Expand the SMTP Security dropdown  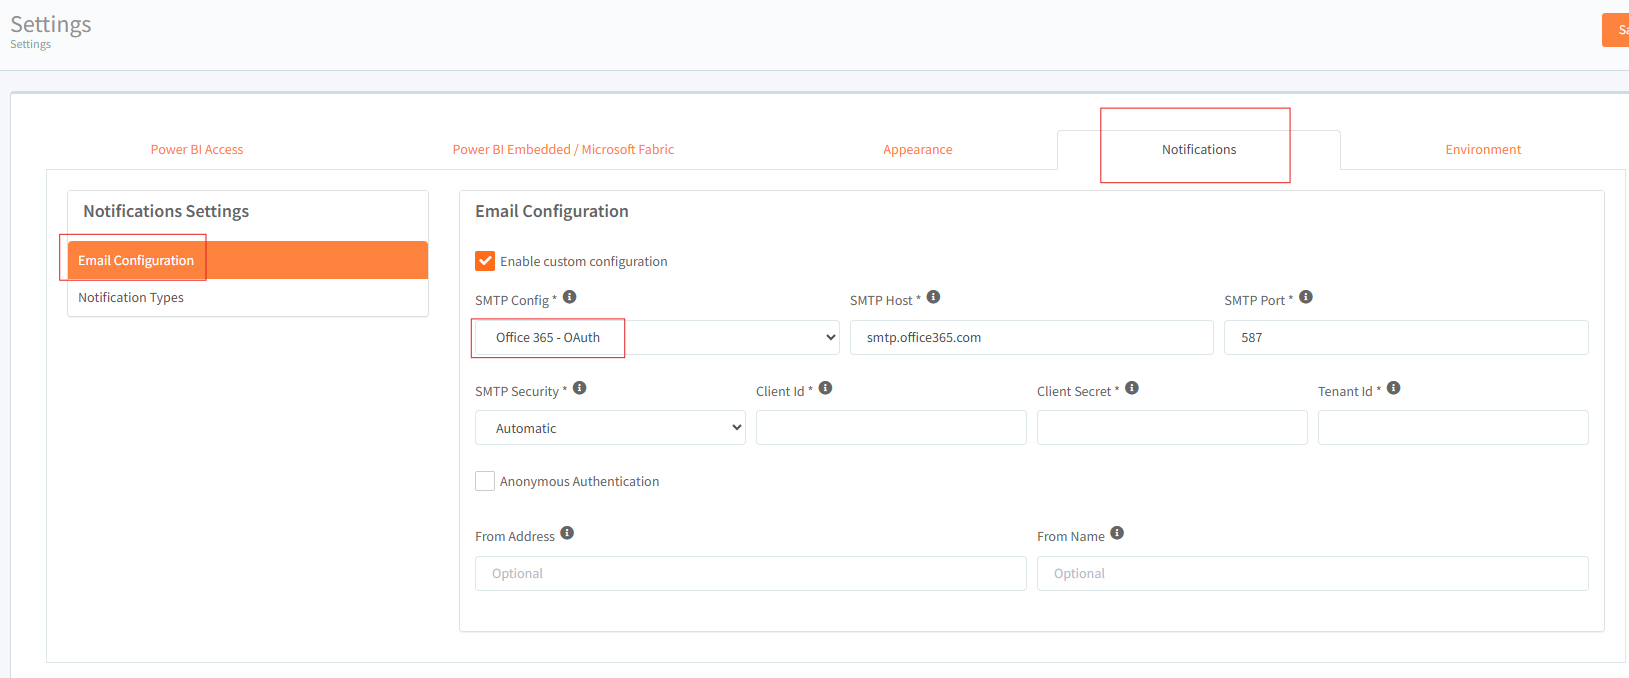pos(610,428)
